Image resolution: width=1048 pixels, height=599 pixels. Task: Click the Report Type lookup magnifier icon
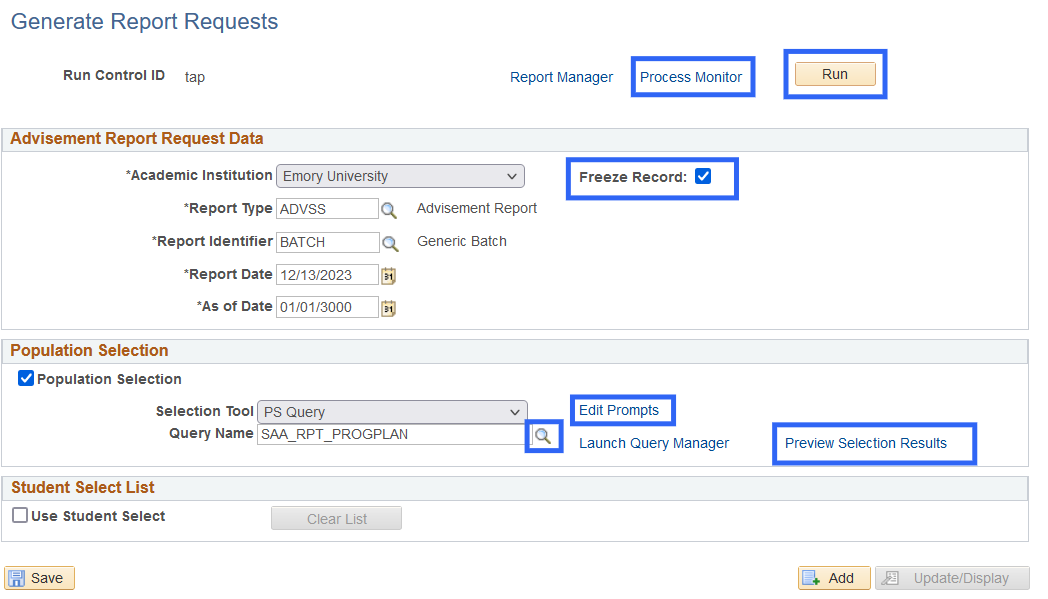(x=390, y=210)
